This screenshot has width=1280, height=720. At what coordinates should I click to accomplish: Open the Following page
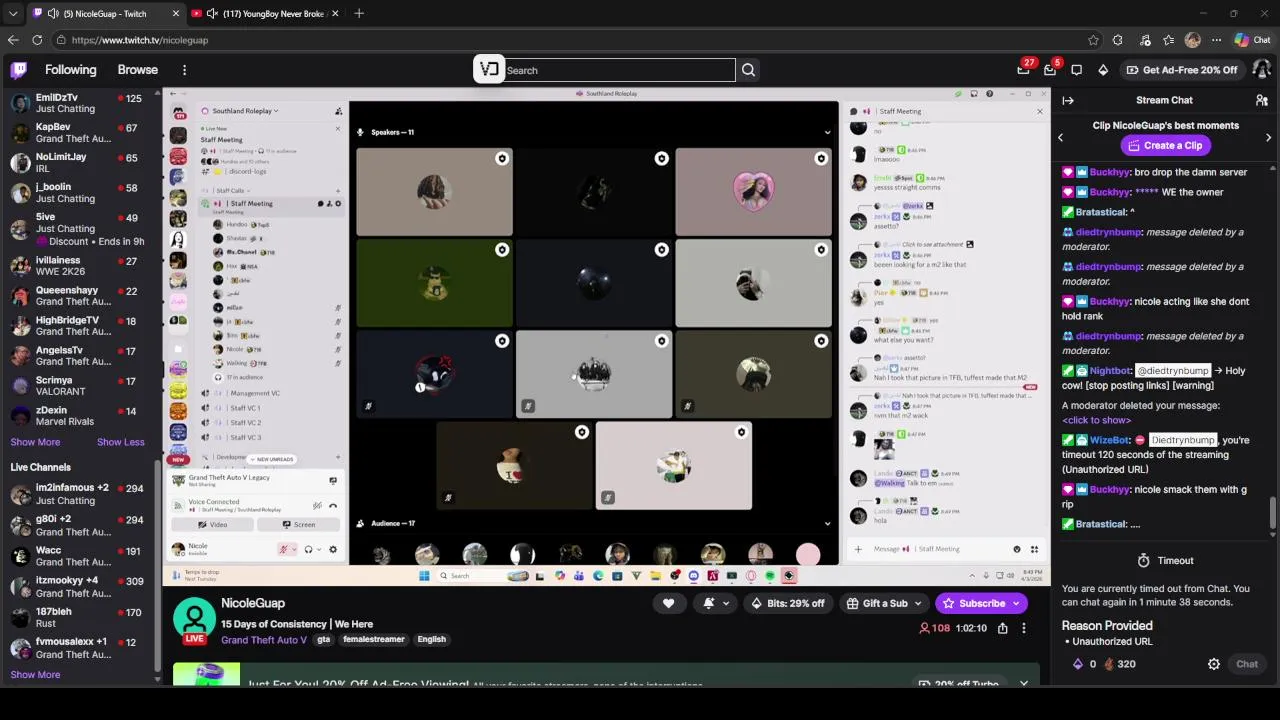click(x=71, y=70)
